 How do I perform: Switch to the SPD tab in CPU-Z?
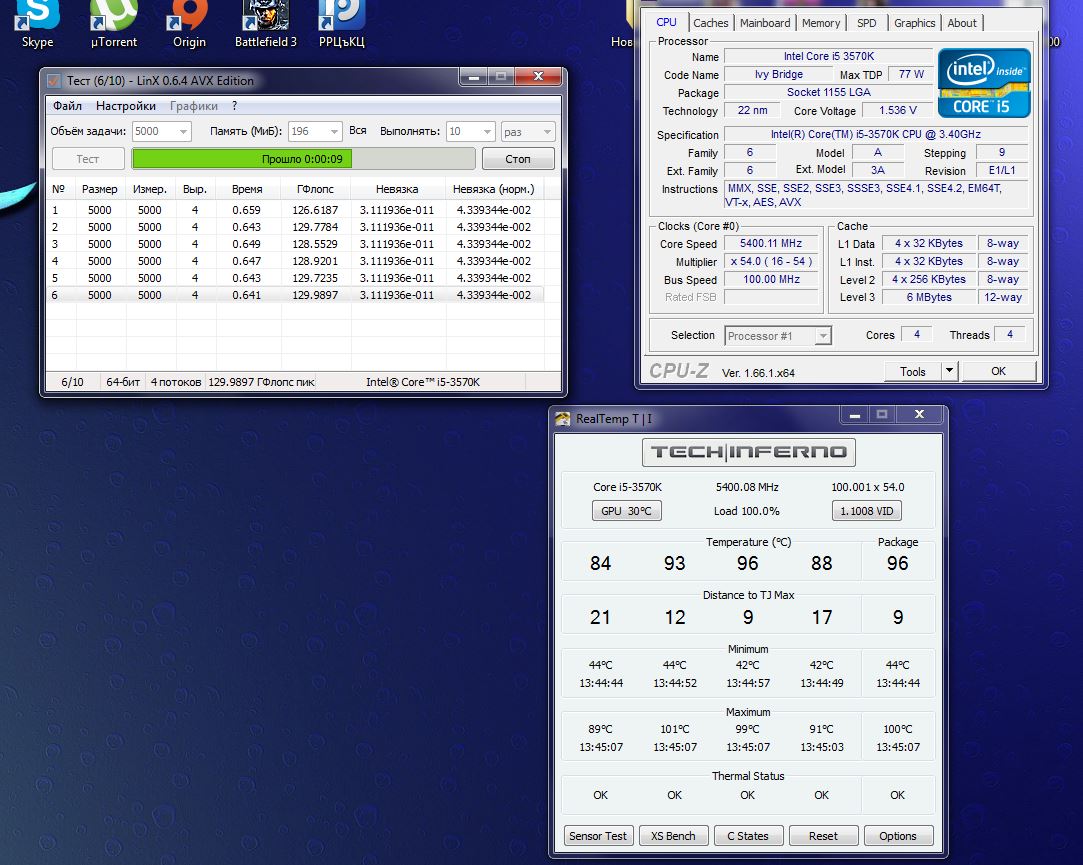tap(866, 23)
